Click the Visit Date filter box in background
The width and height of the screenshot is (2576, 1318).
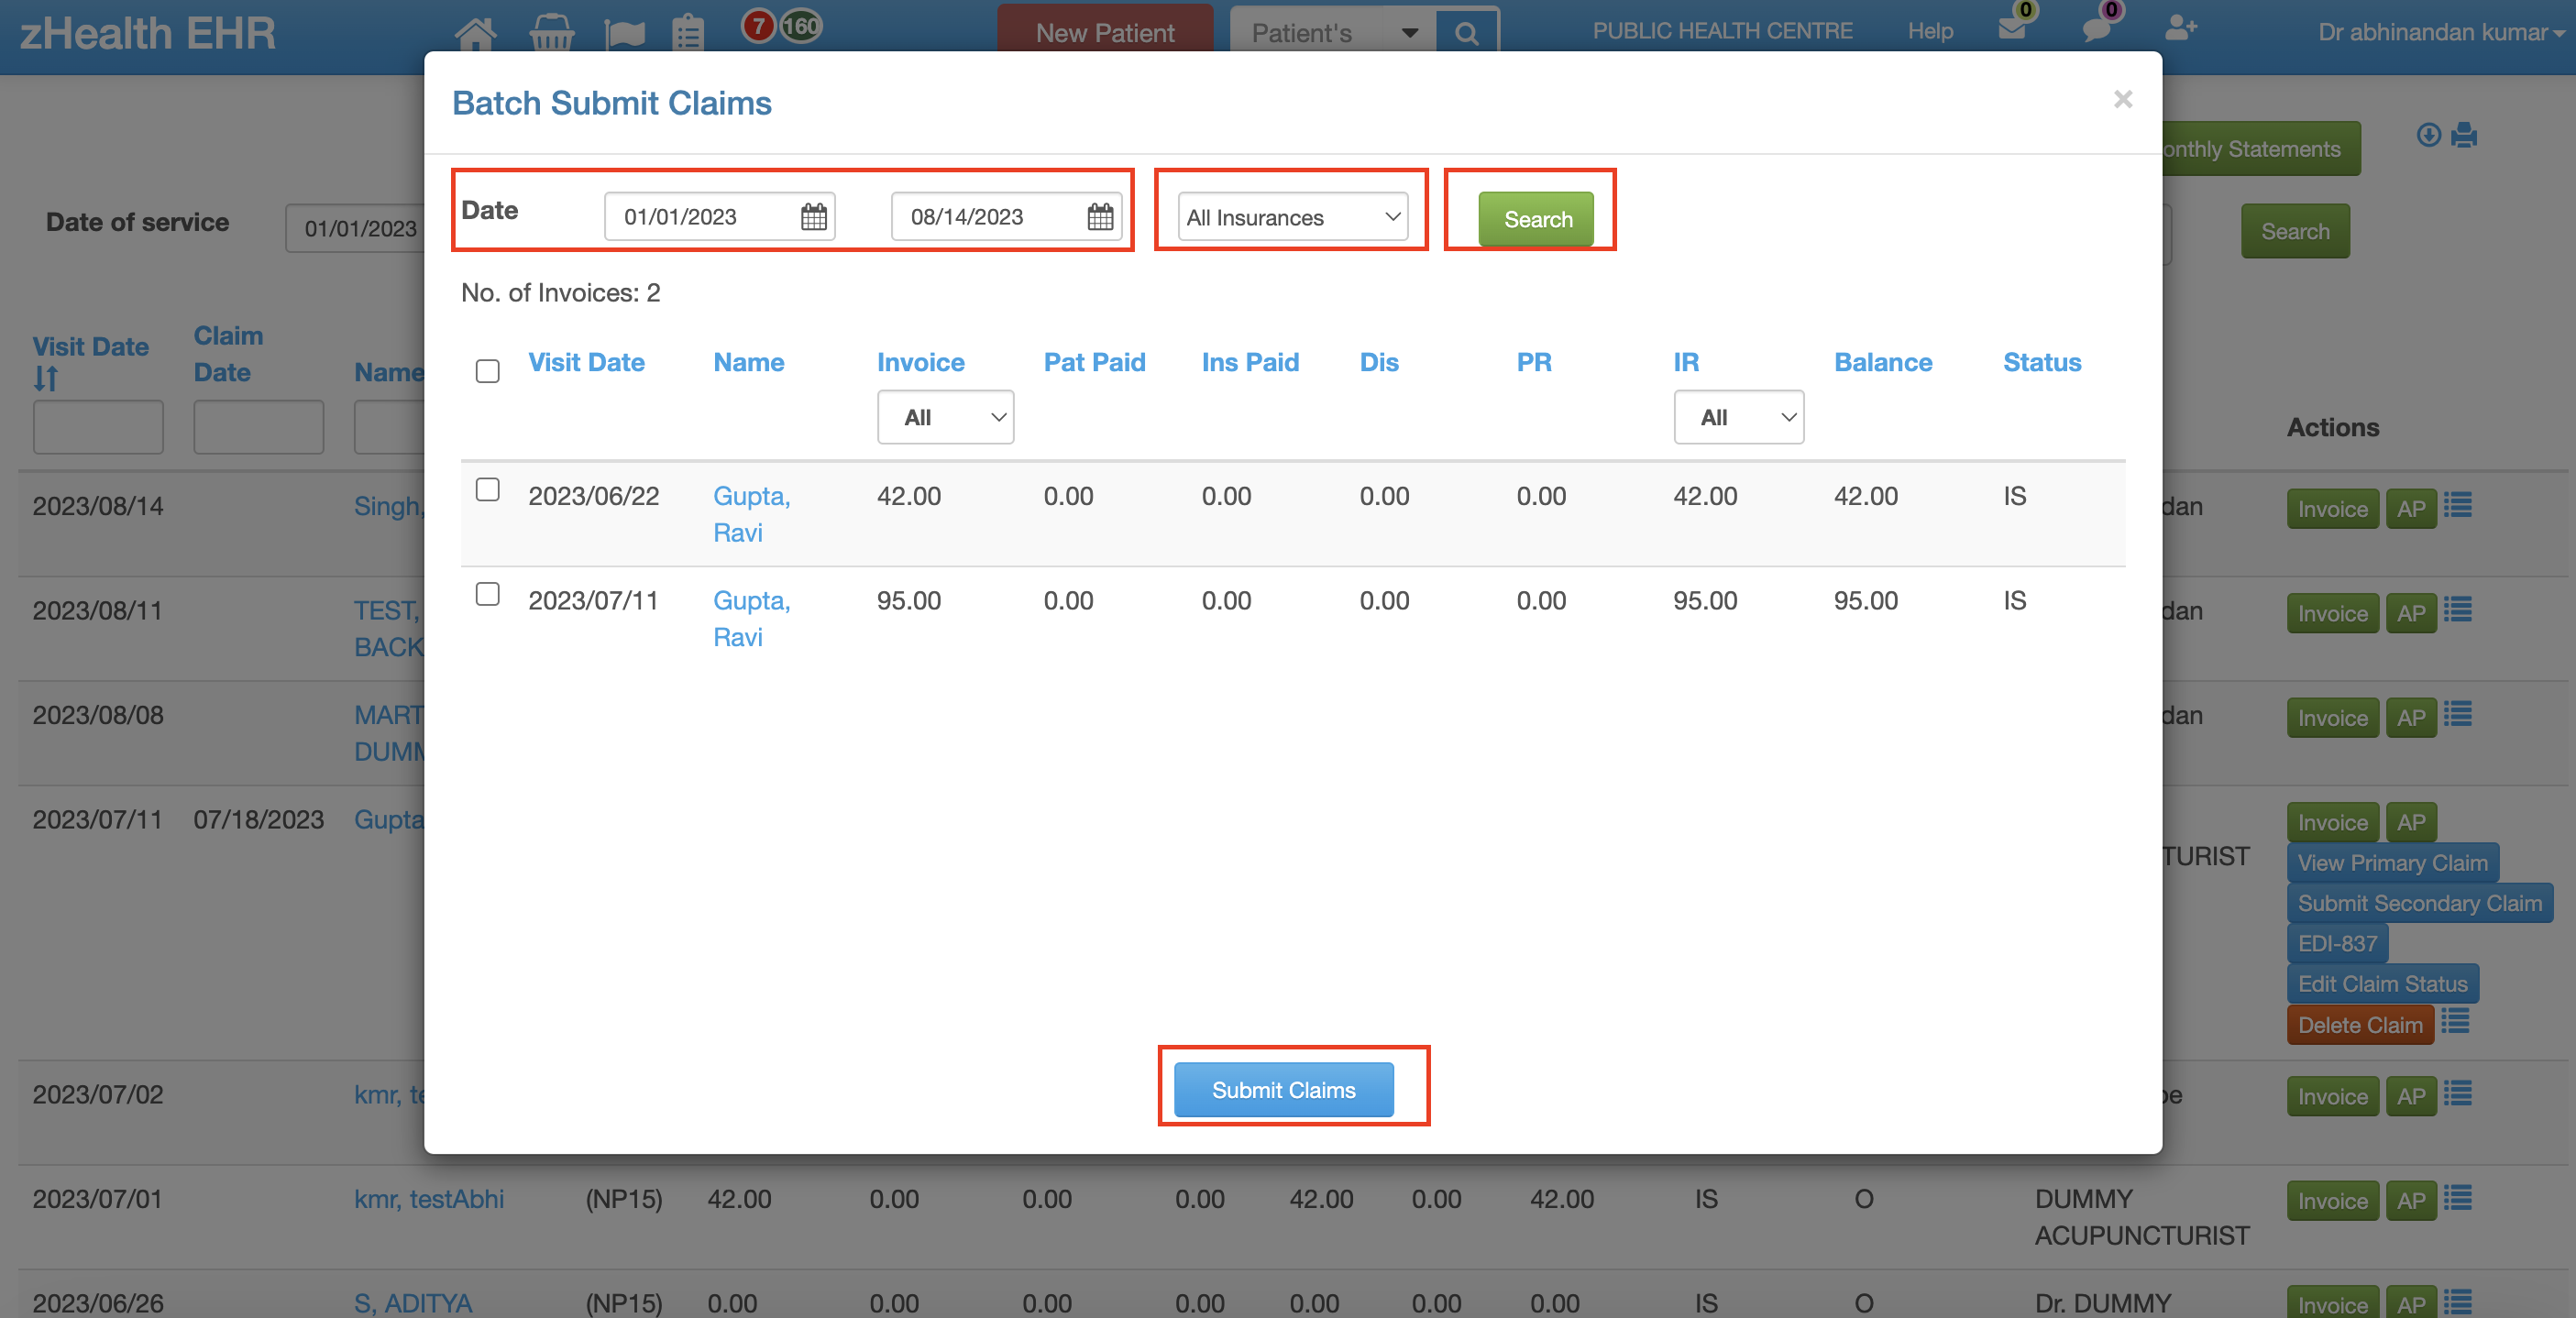click(x=98, y=427)
